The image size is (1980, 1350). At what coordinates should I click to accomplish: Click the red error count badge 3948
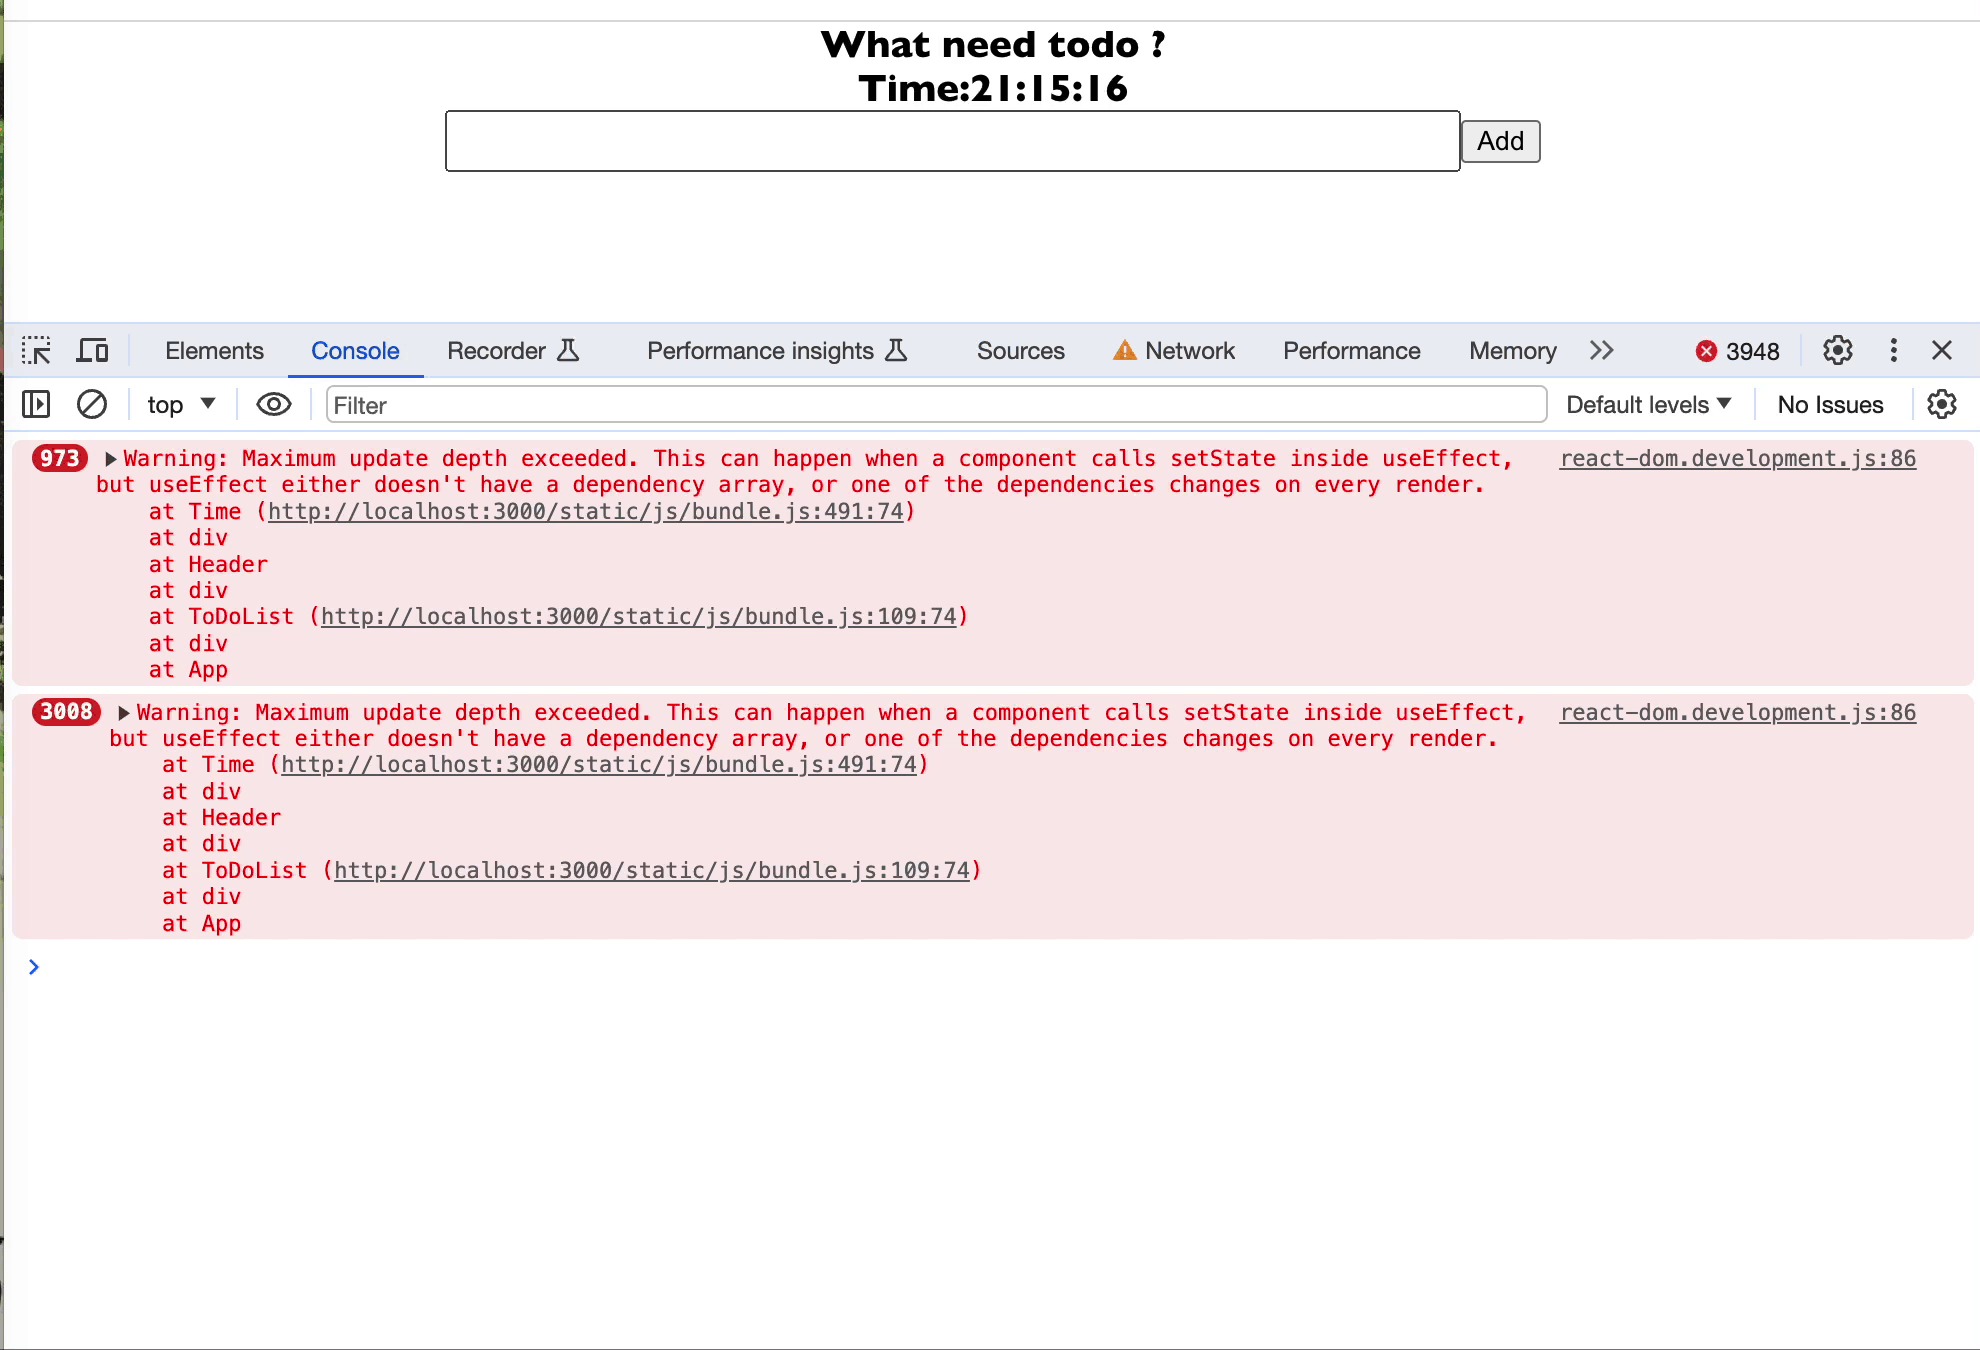pyautogui.click(x=1737, y=352)
